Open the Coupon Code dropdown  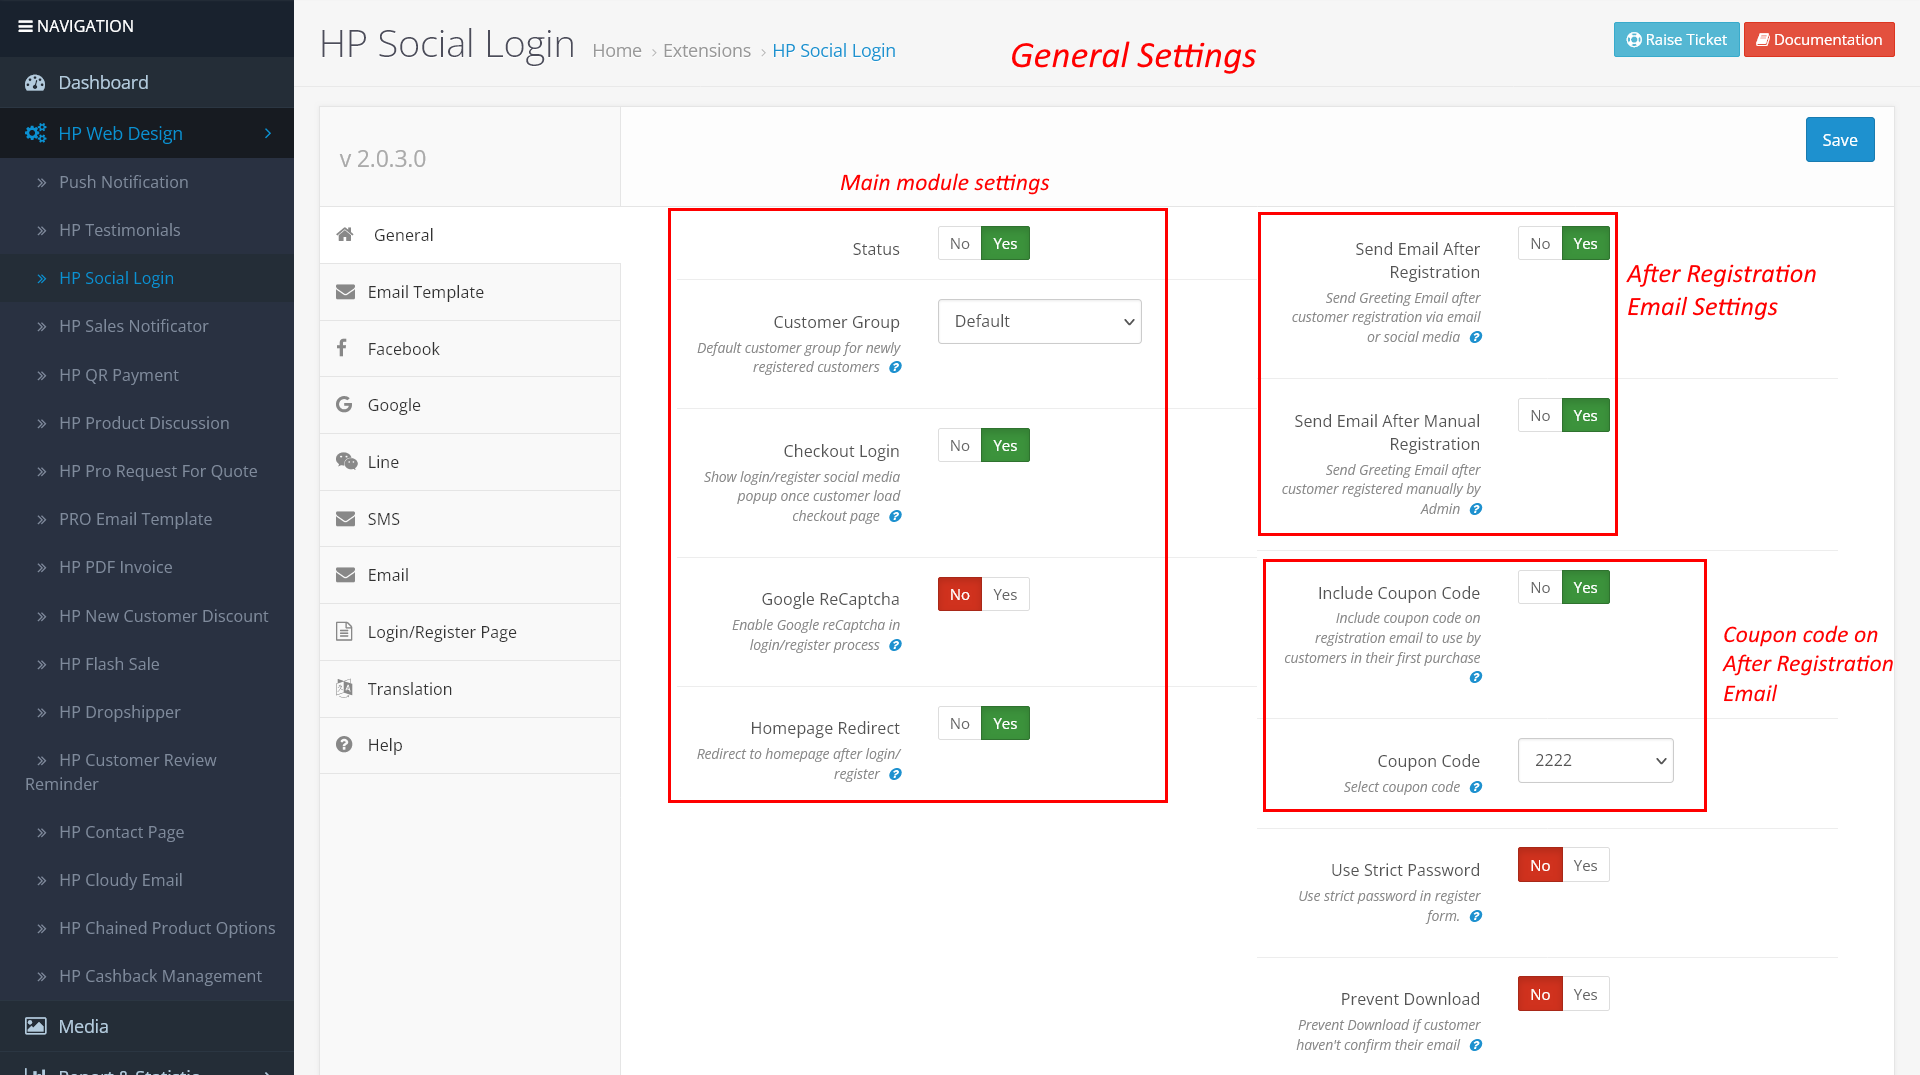(1595, 760)
